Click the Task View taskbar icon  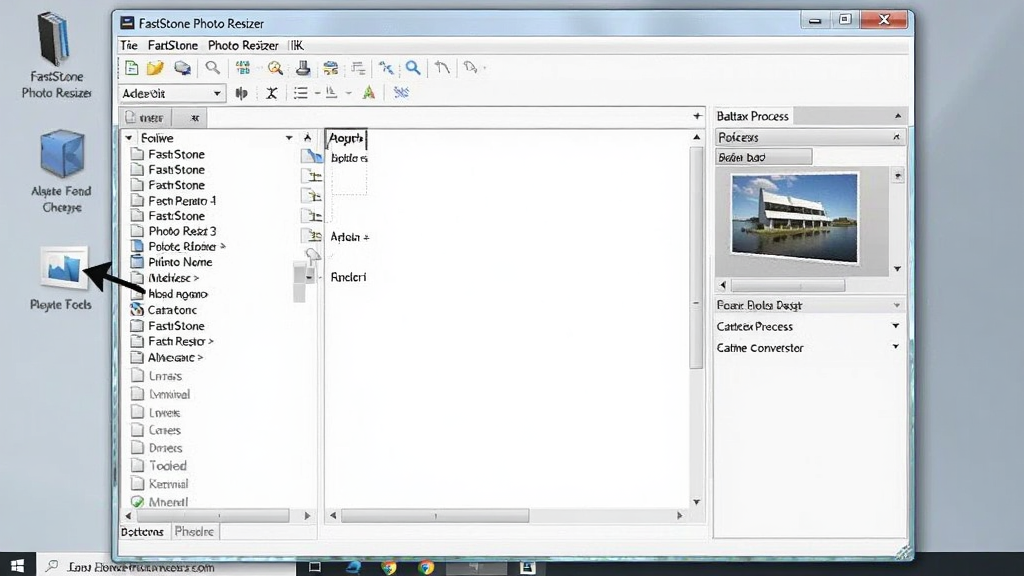coord(314,567)
